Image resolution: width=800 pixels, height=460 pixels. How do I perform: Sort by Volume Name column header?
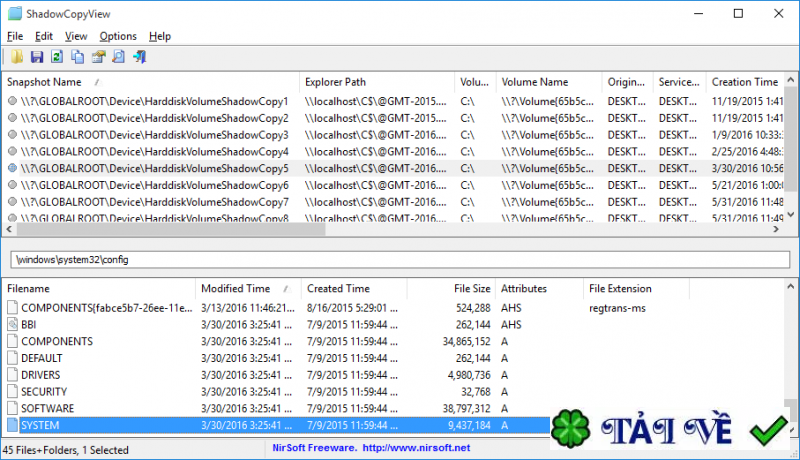[549, 82]
